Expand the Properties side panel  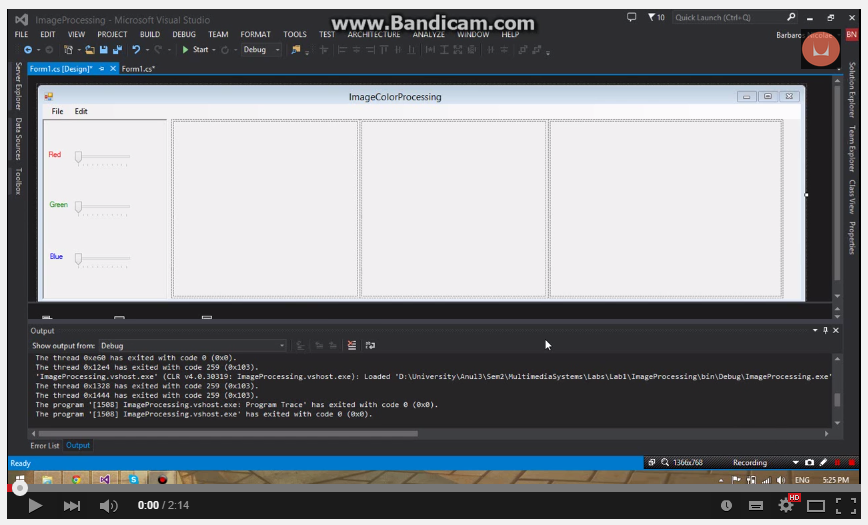coord(852,238)
